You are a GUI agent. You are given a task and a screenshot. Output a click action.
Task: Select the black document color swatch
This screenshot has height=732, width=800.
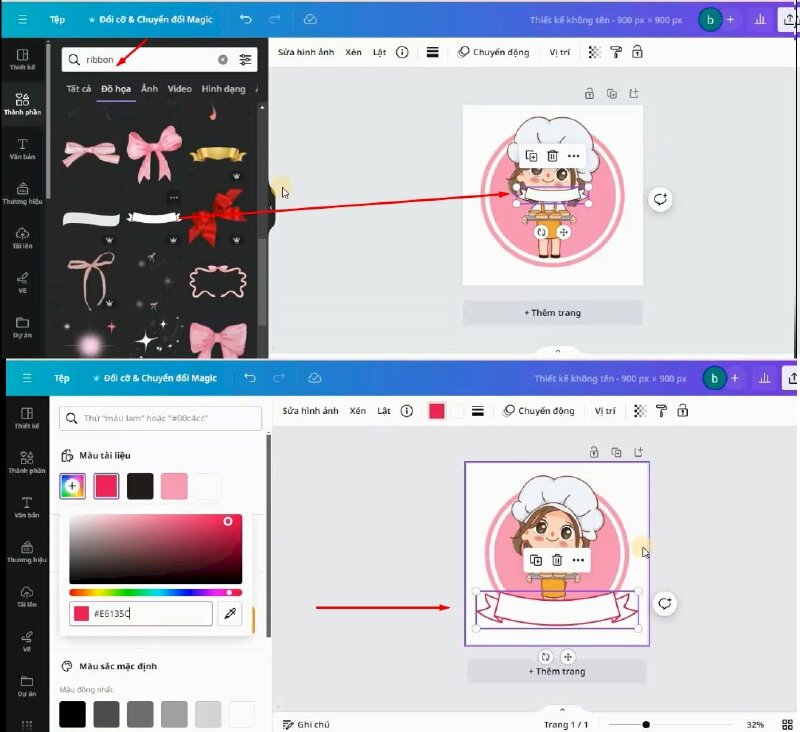pos(140,487)
